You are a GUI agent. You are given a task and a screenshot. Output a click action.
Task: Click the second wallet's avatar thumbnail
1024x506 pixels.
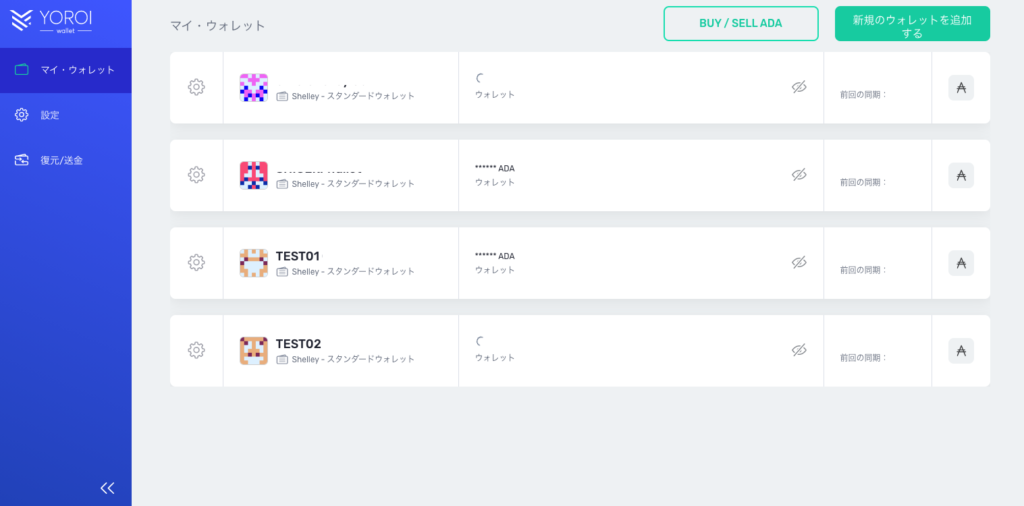[253, 175]
